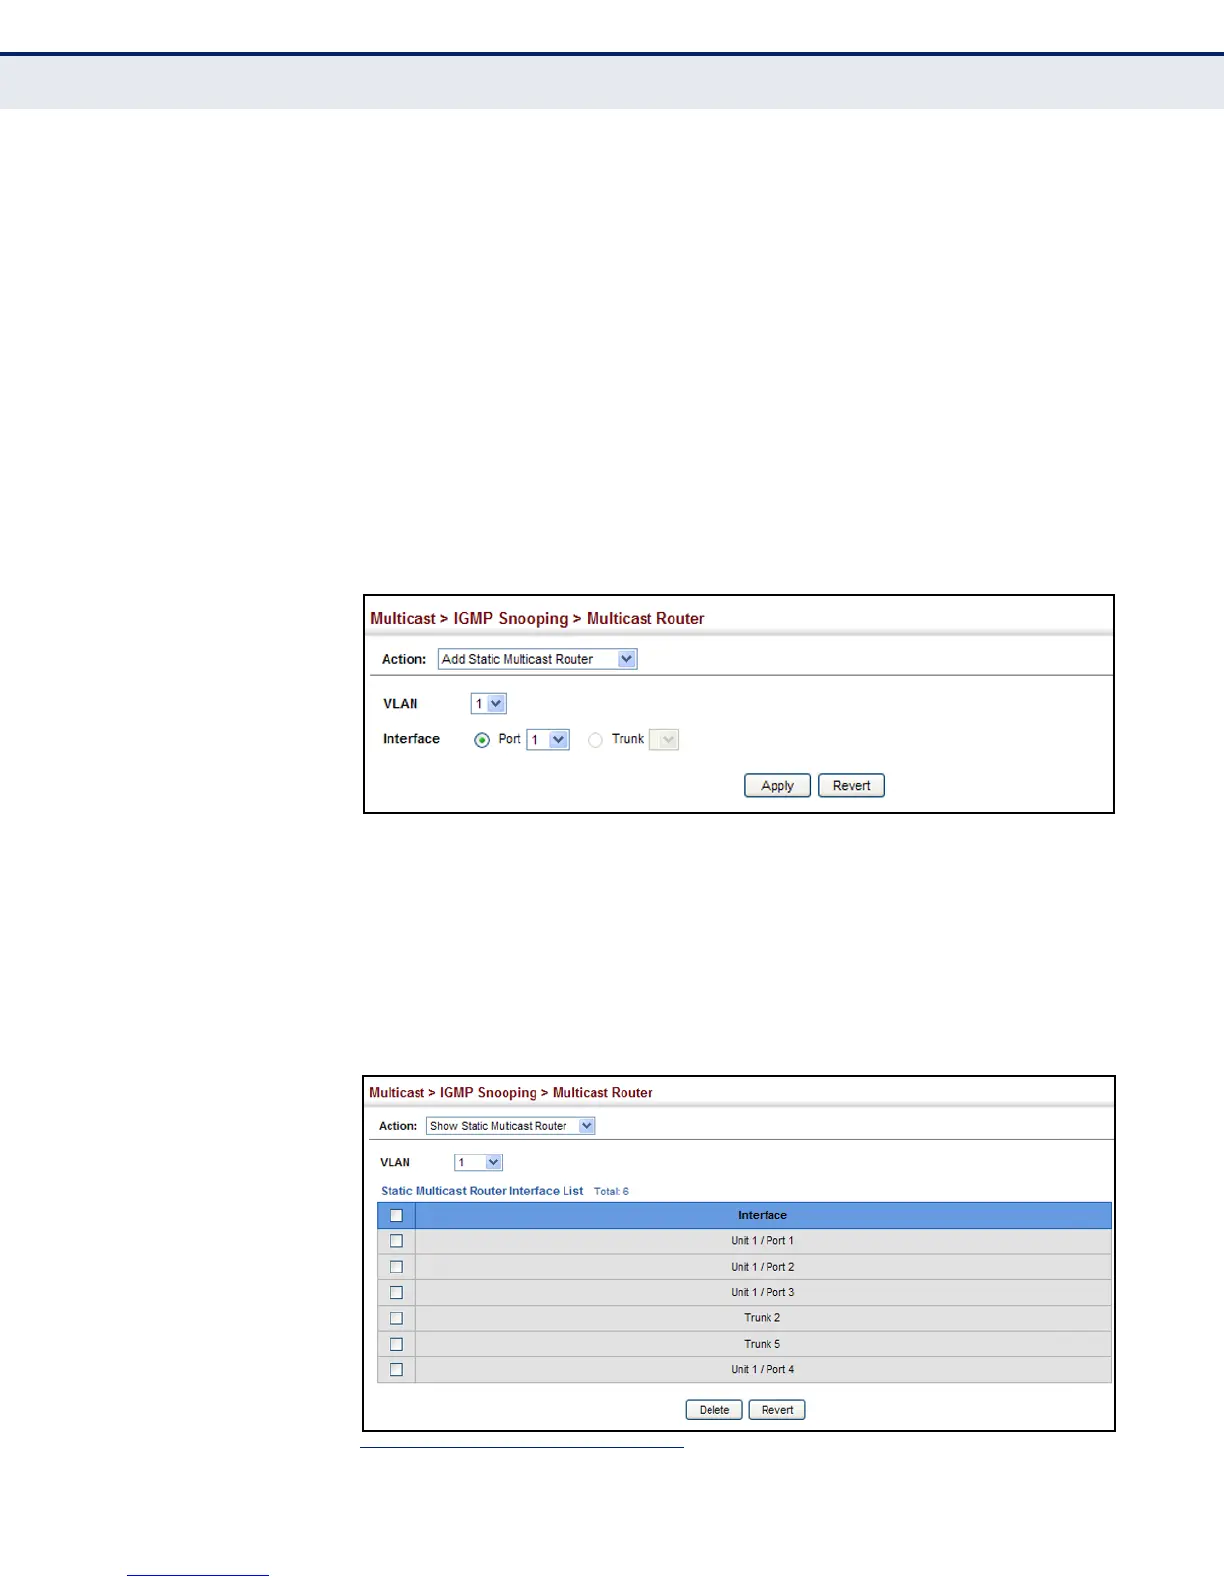The height and width of the screenshot is (1584, 1224).
Task: Check the Unit 1 / Port 4 row
Action: 396,1370
